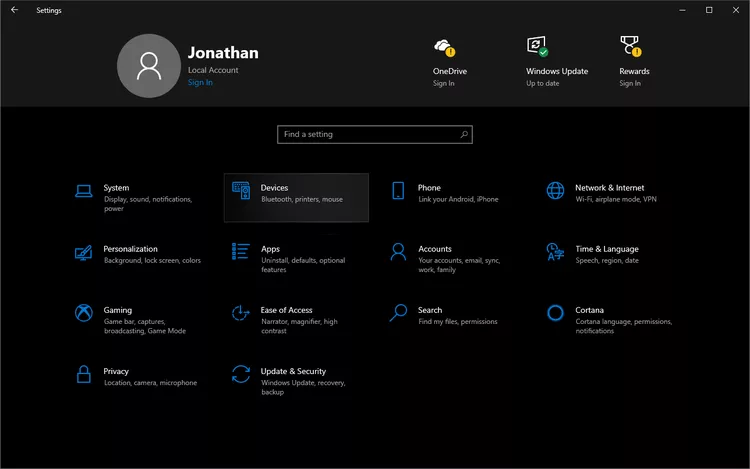Open the Gaming Xbox icon

point(84,313)
